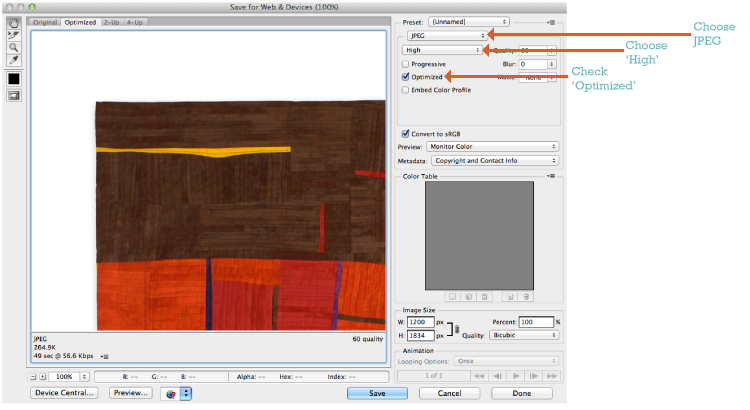Open the Color Table palette menu icon

click(551, 176)
